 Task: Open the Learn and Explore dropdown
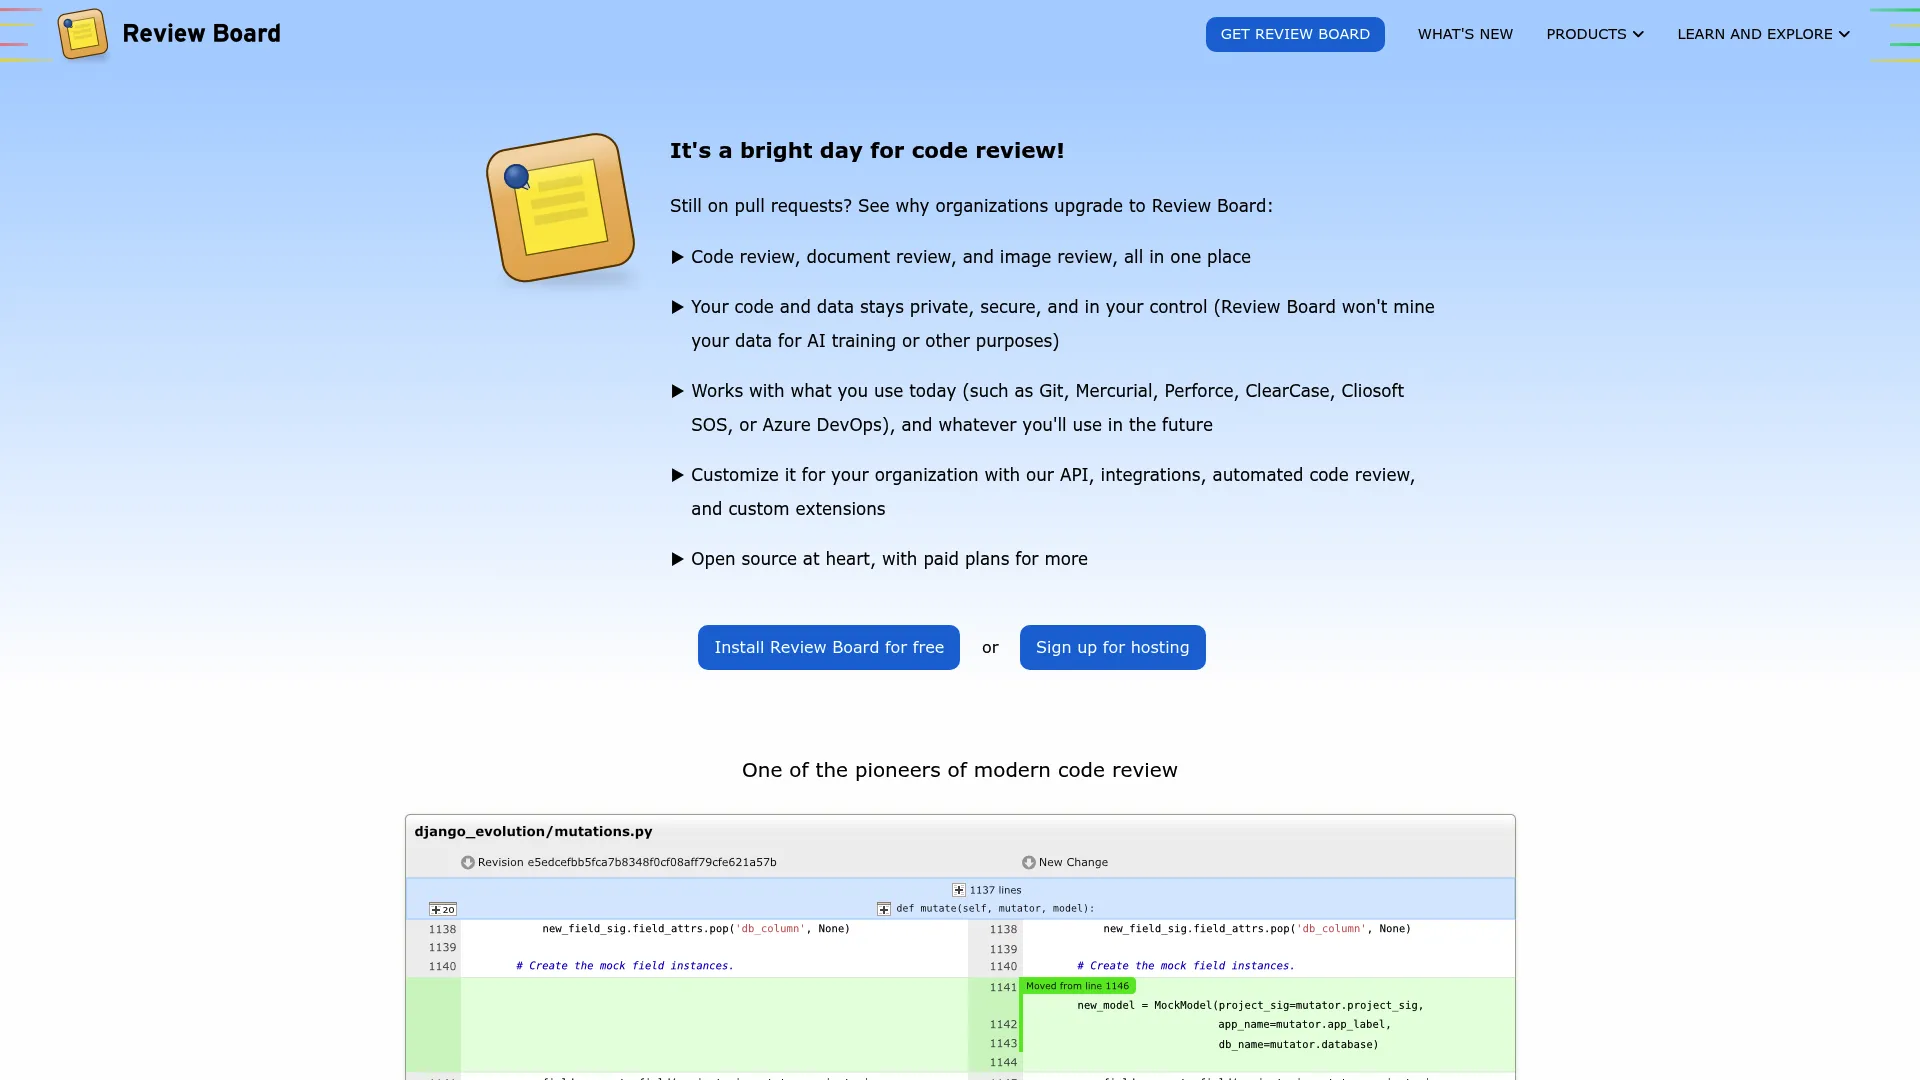pos(1763,34)
